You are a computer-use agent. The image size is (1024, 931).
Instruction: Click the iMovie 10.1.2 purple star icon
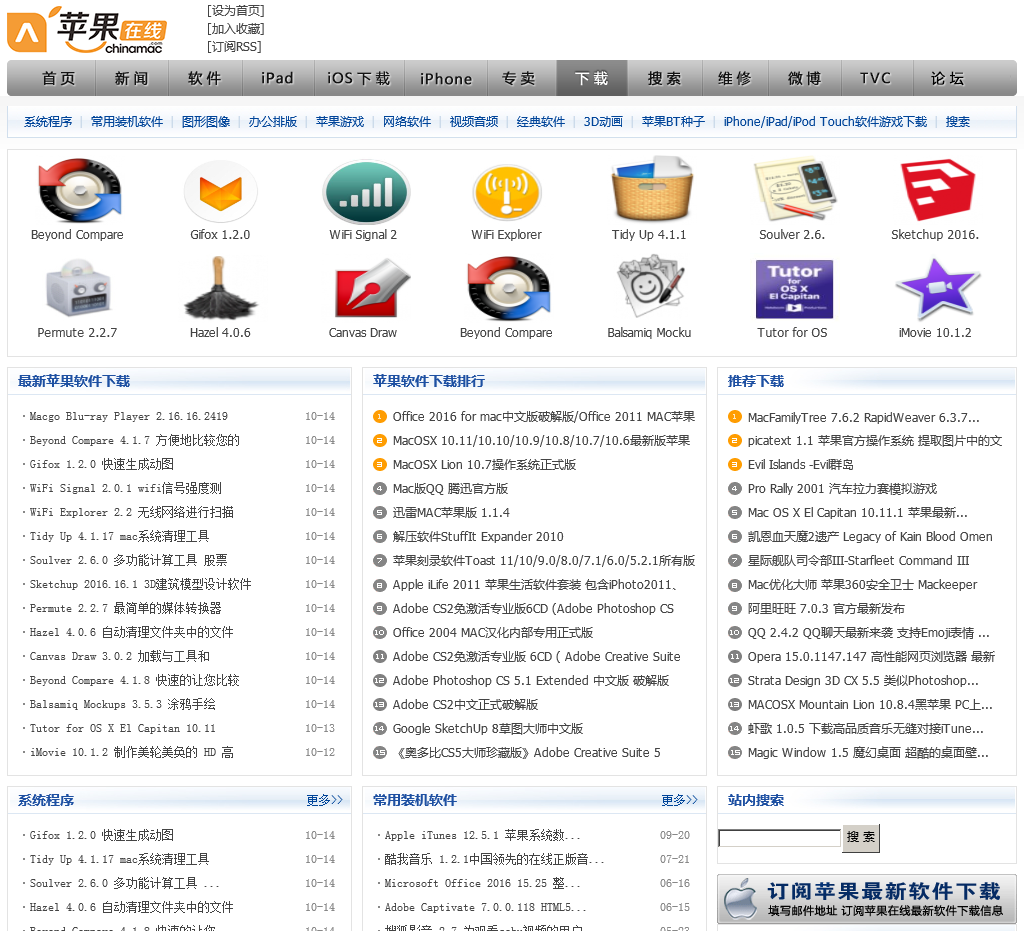coord(936,288)
